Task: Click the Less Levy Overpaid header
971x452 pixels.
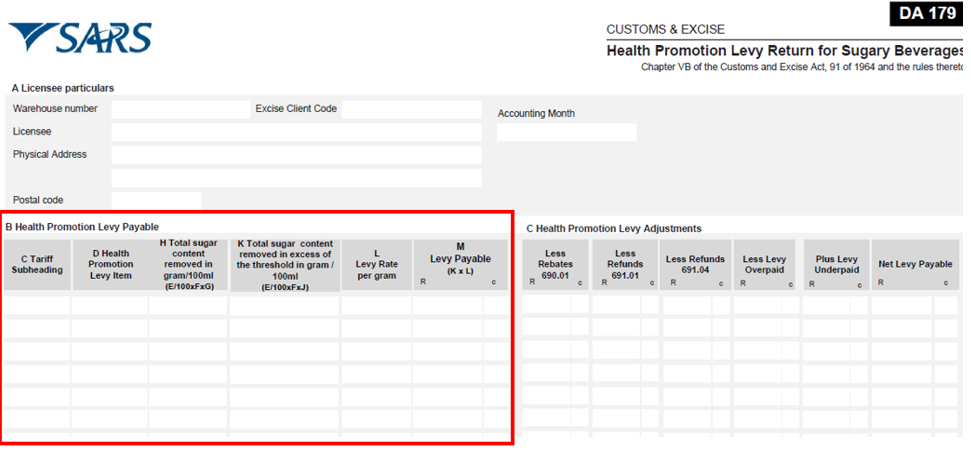Action: [x=764, y=265]
